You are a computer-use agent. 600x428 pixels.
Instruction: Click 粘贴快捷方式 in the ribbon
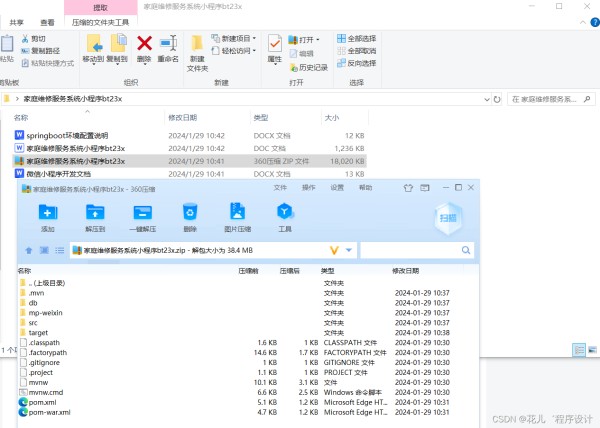point(47,63)
